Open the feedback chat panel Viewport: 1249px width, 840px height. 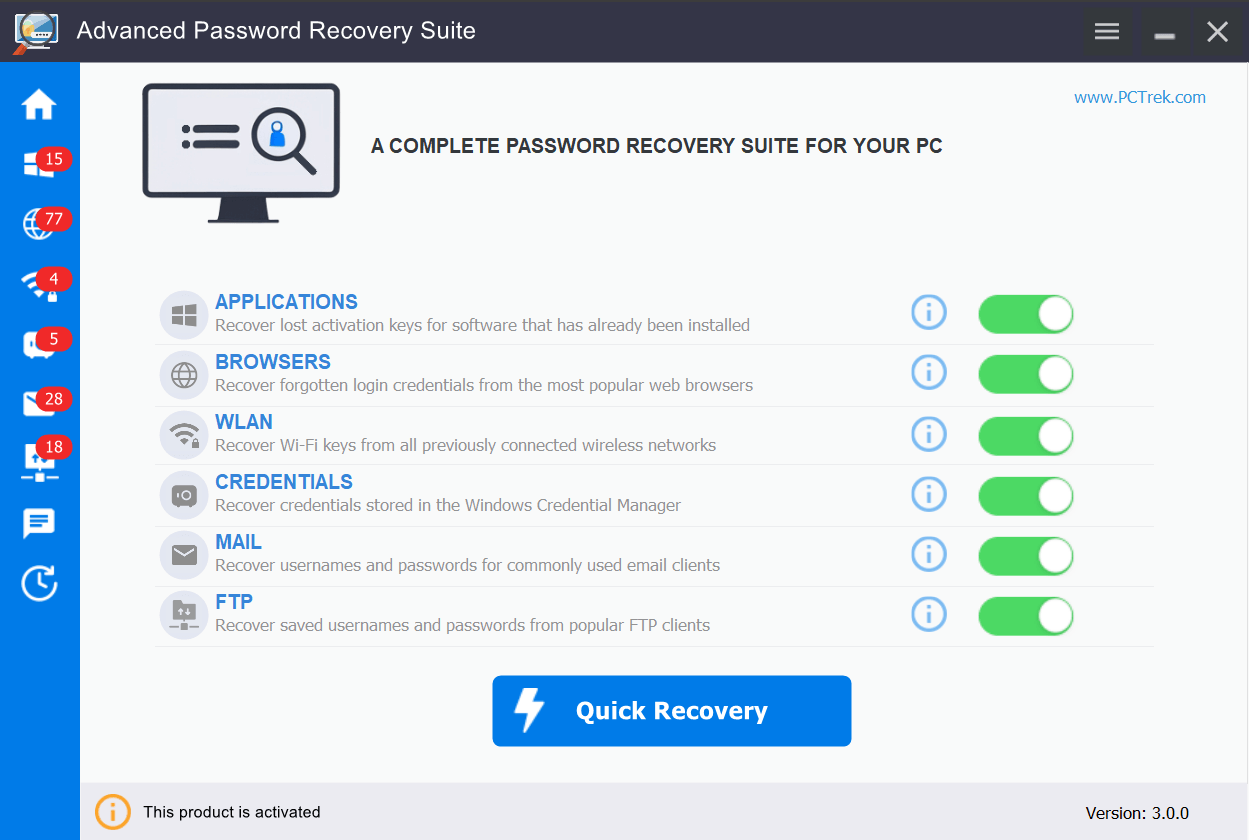coord(39,523)
